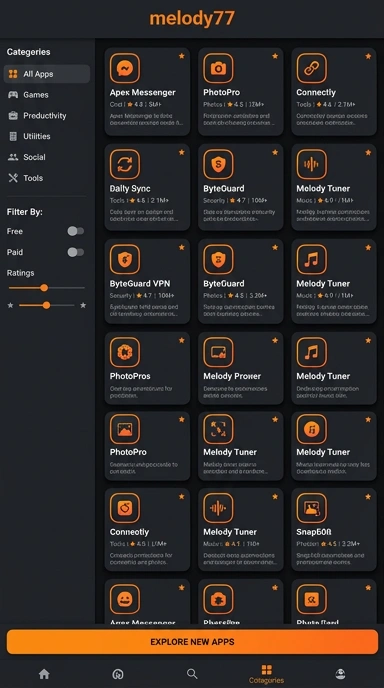Tap the Tools wrench icon
Image resolution: width=384 pixels, height=688 pixels.
tap(13, 178)
